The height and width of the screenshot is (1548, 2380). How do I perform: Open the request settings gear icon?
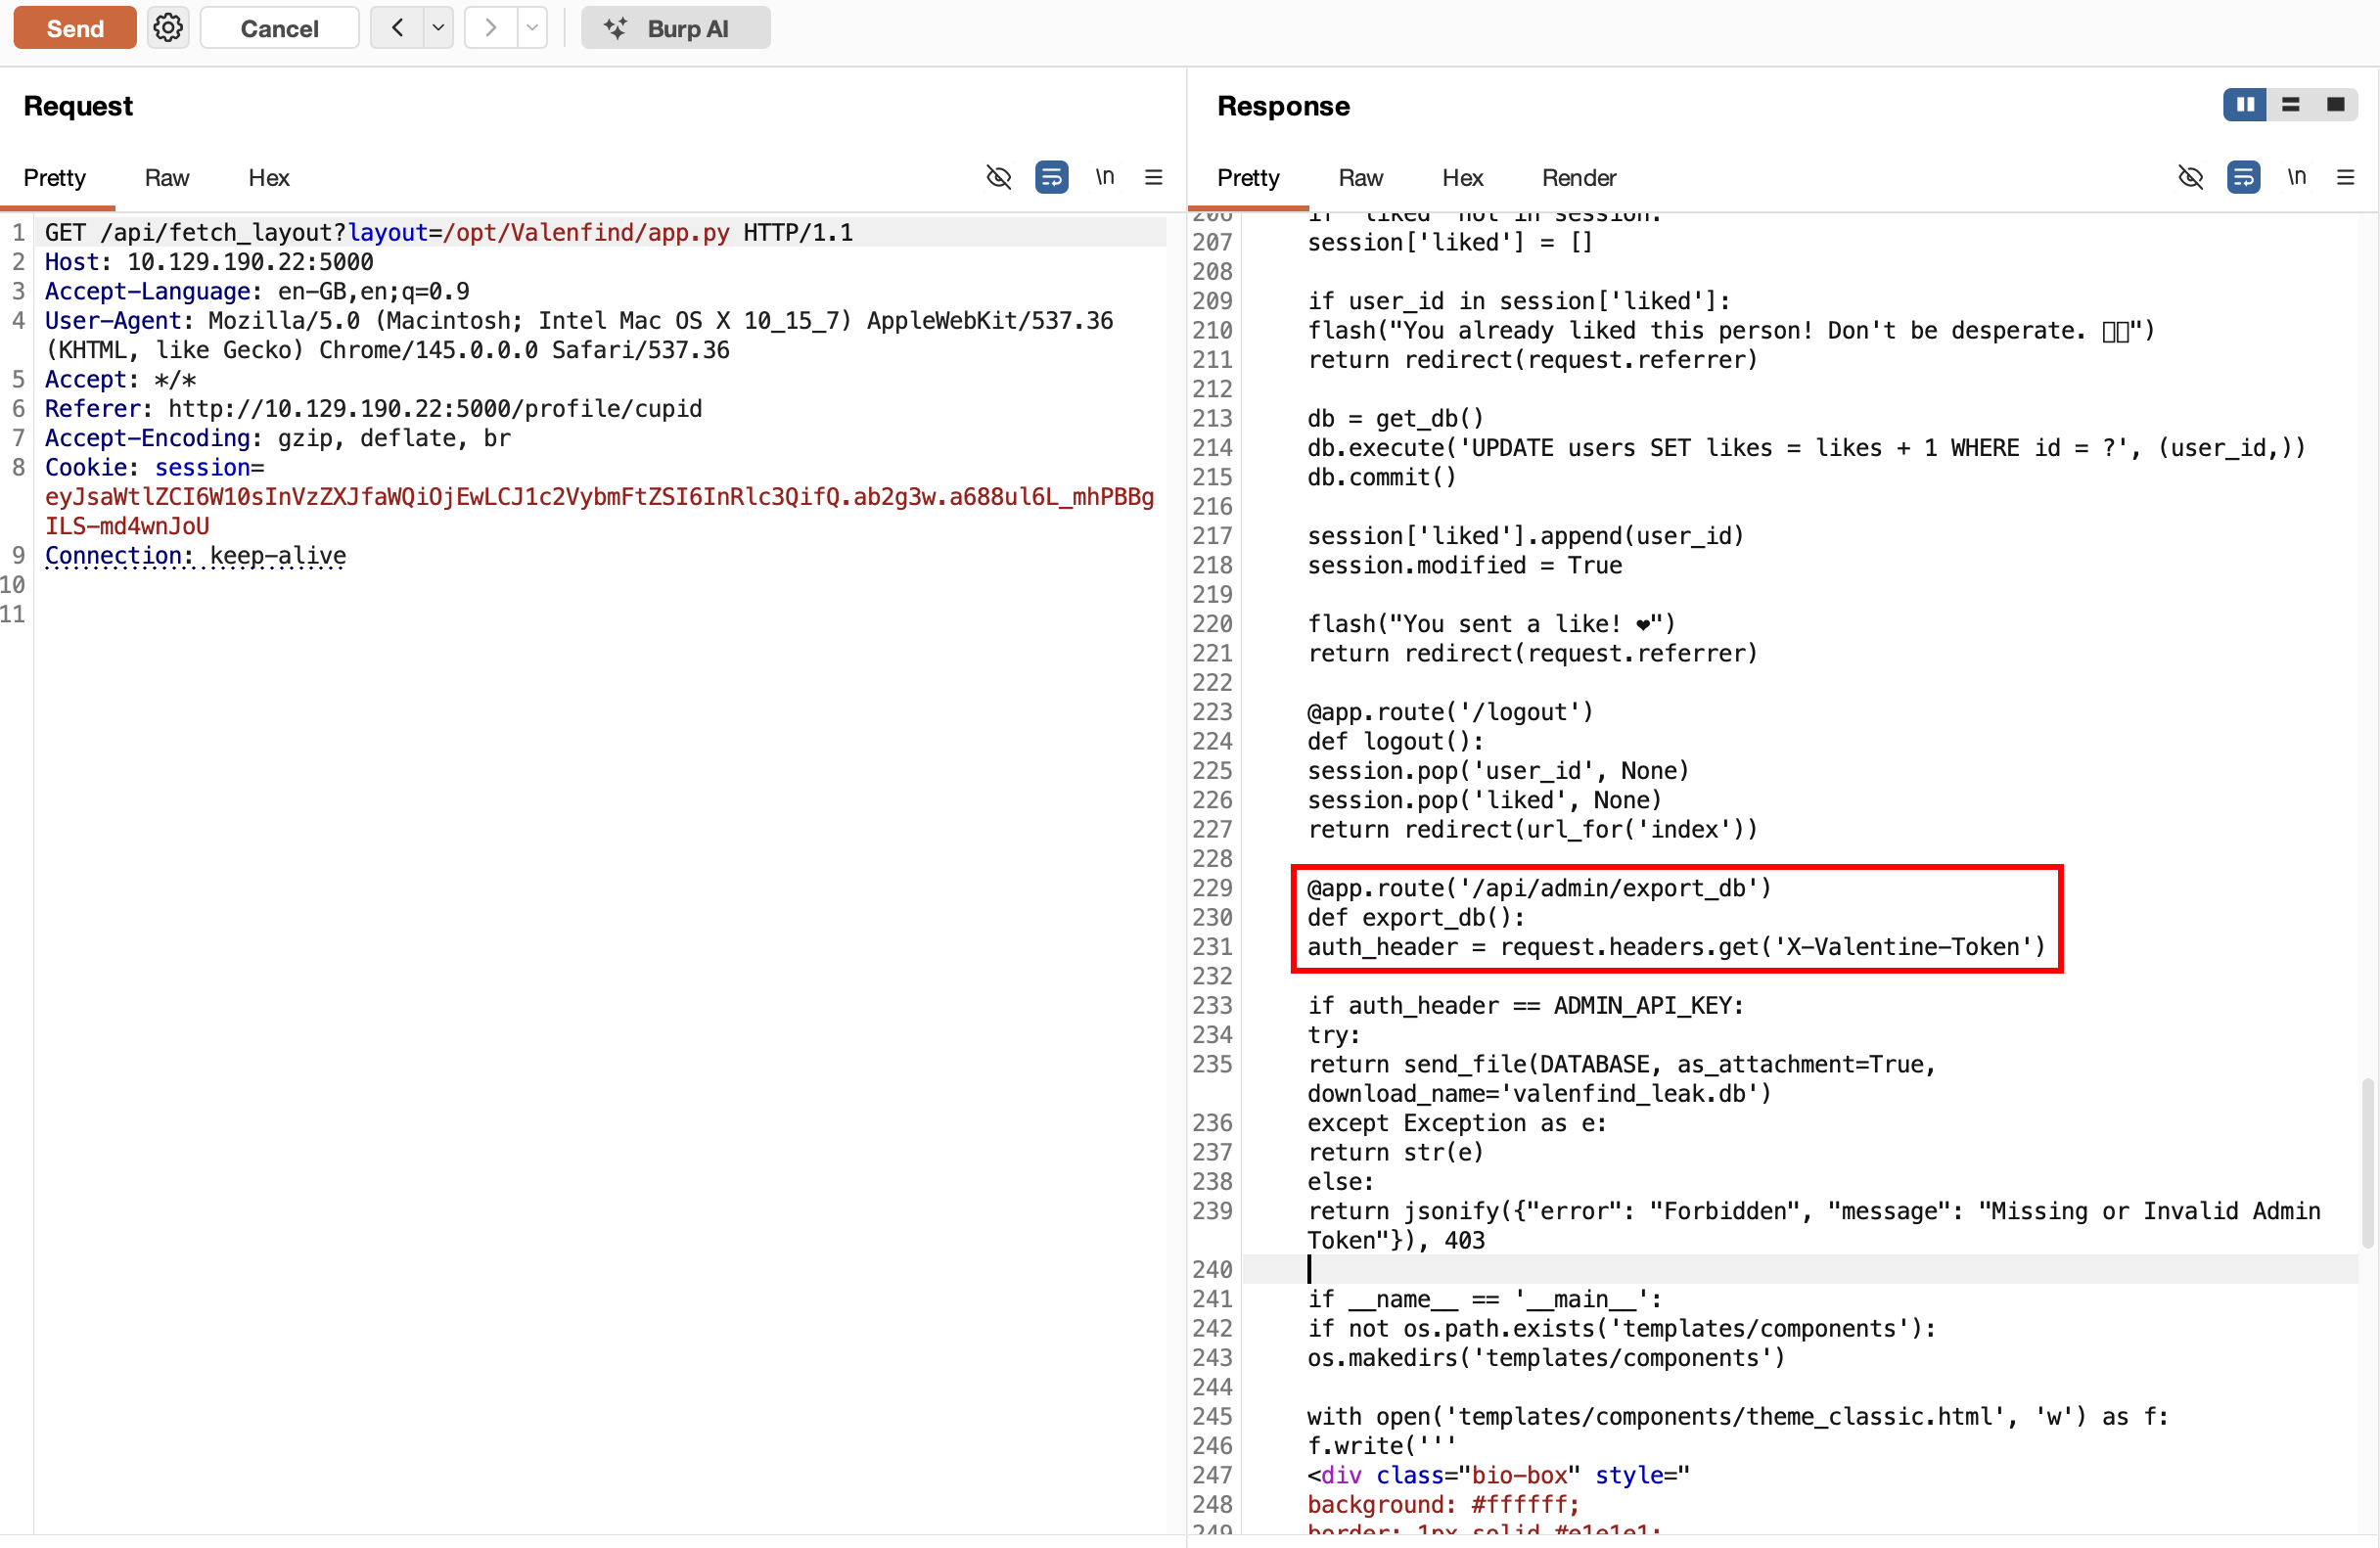168,28
